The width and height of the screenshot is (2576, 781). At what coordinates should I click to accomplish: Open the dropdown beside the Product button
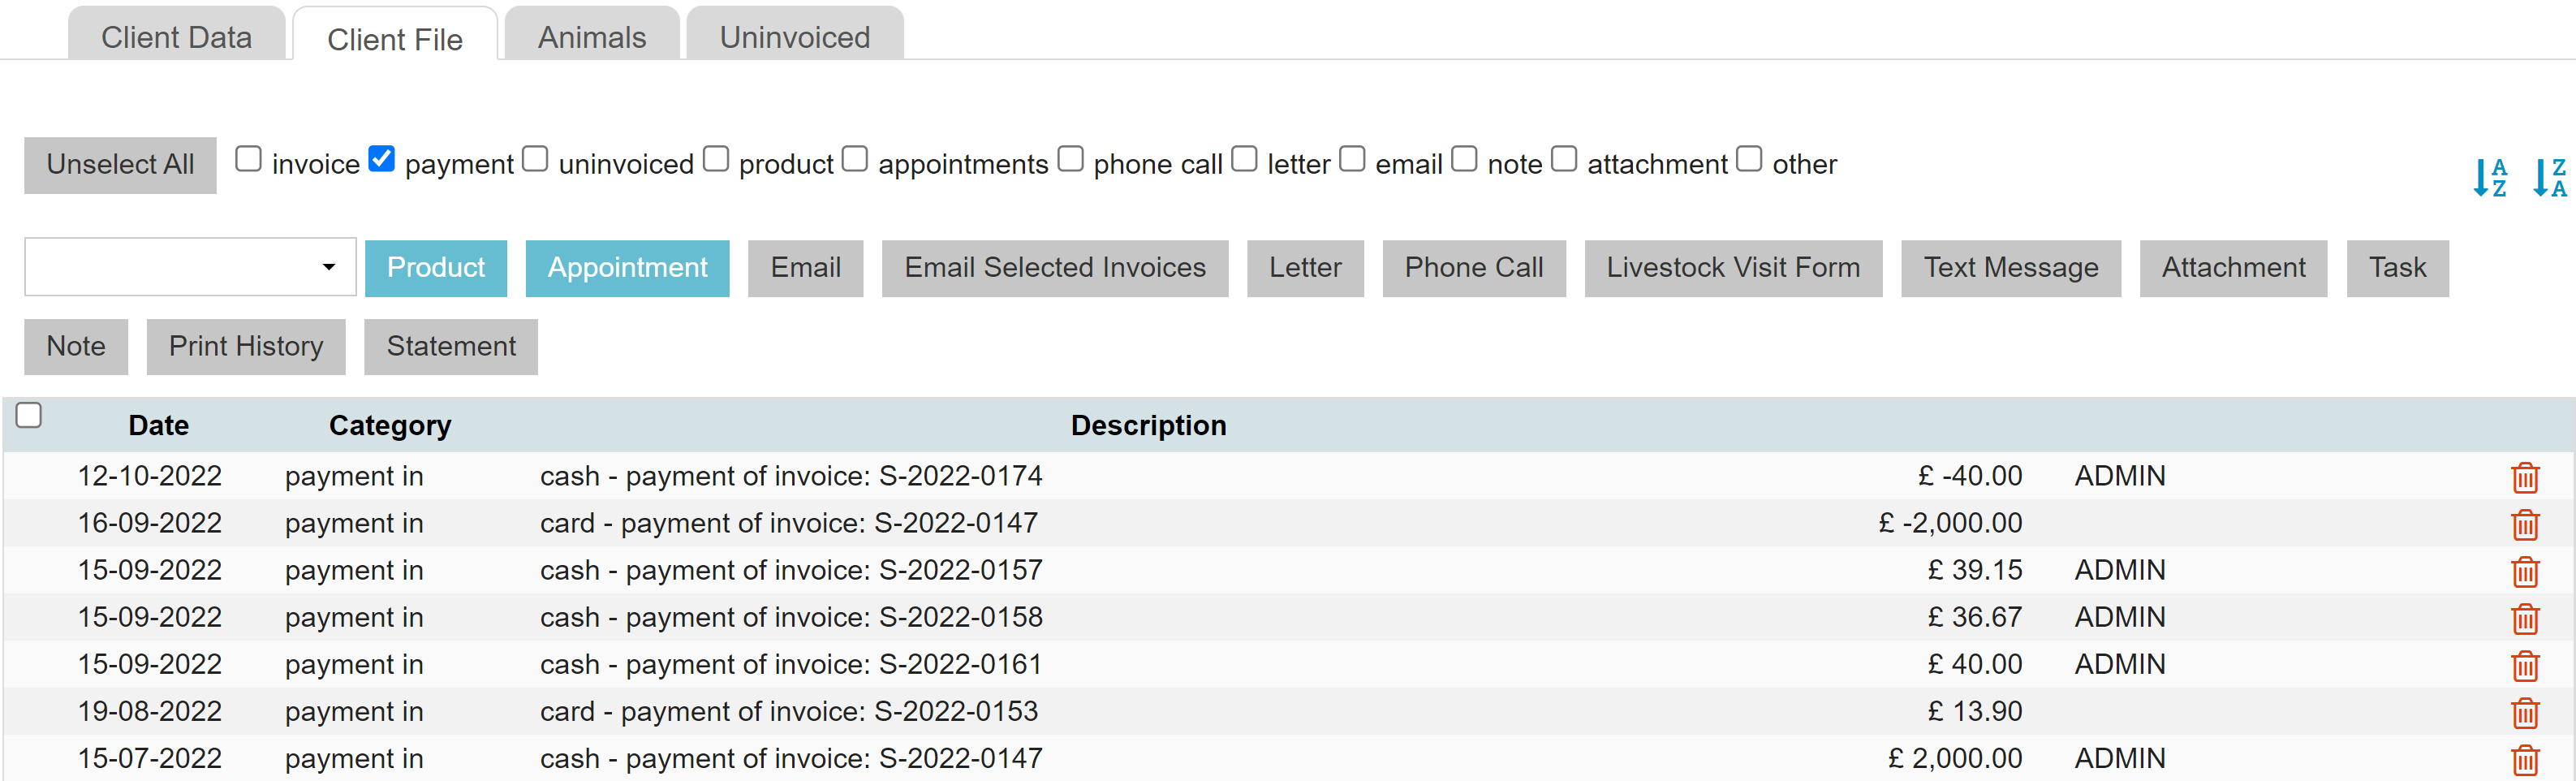[332, 267]
